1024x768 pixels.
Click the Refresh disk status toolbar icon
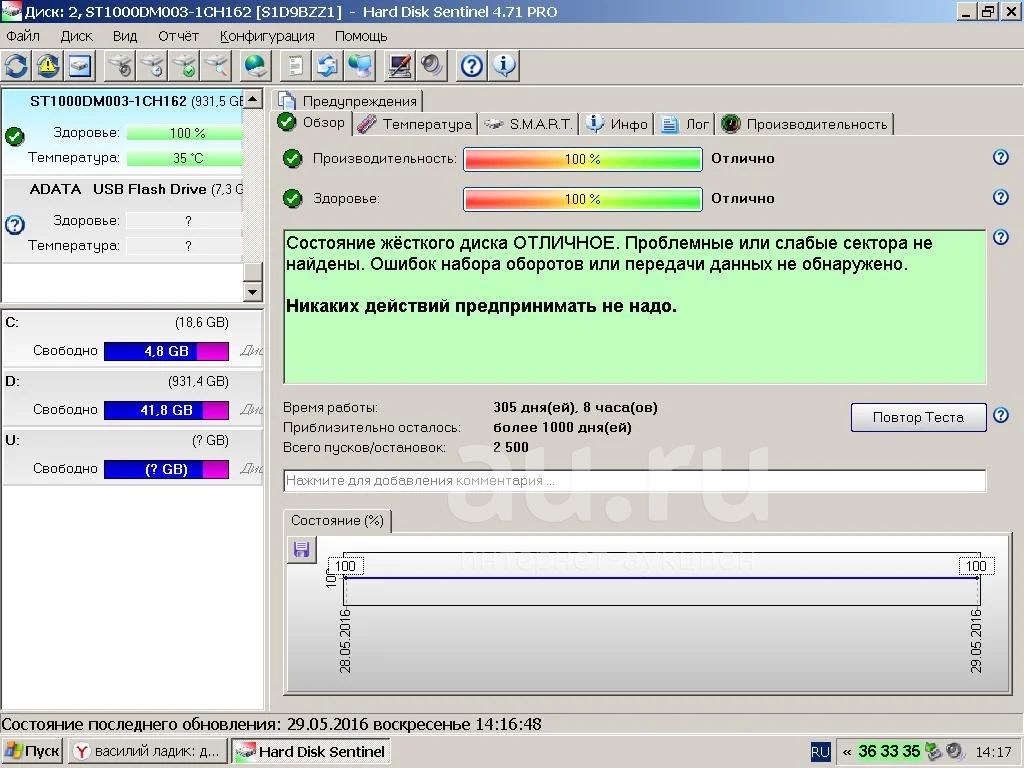(x=16, y=66)
